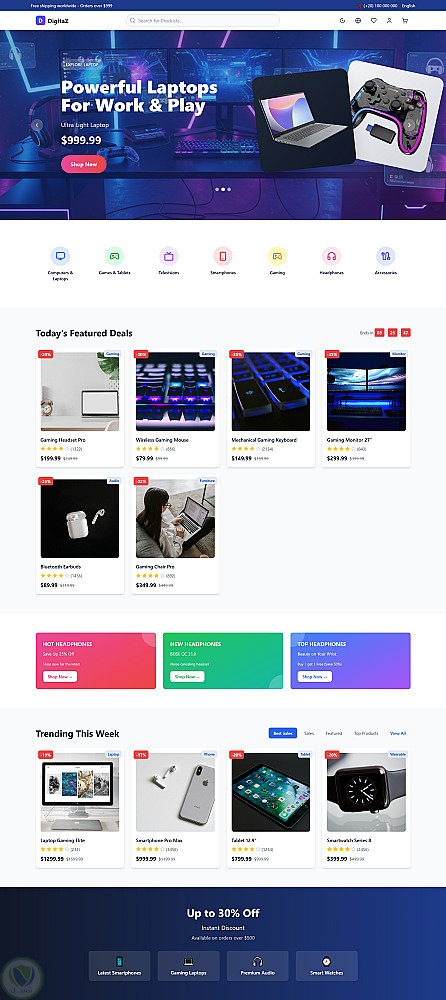Go to next hero slide arrow
446x1000 pixels.
tap(409, 125)
